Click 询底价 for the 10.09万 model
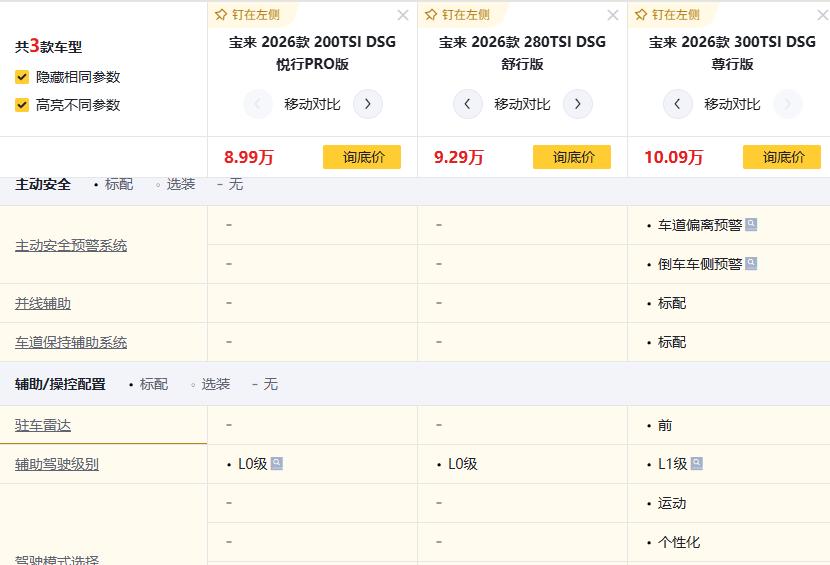 [781, 157]
